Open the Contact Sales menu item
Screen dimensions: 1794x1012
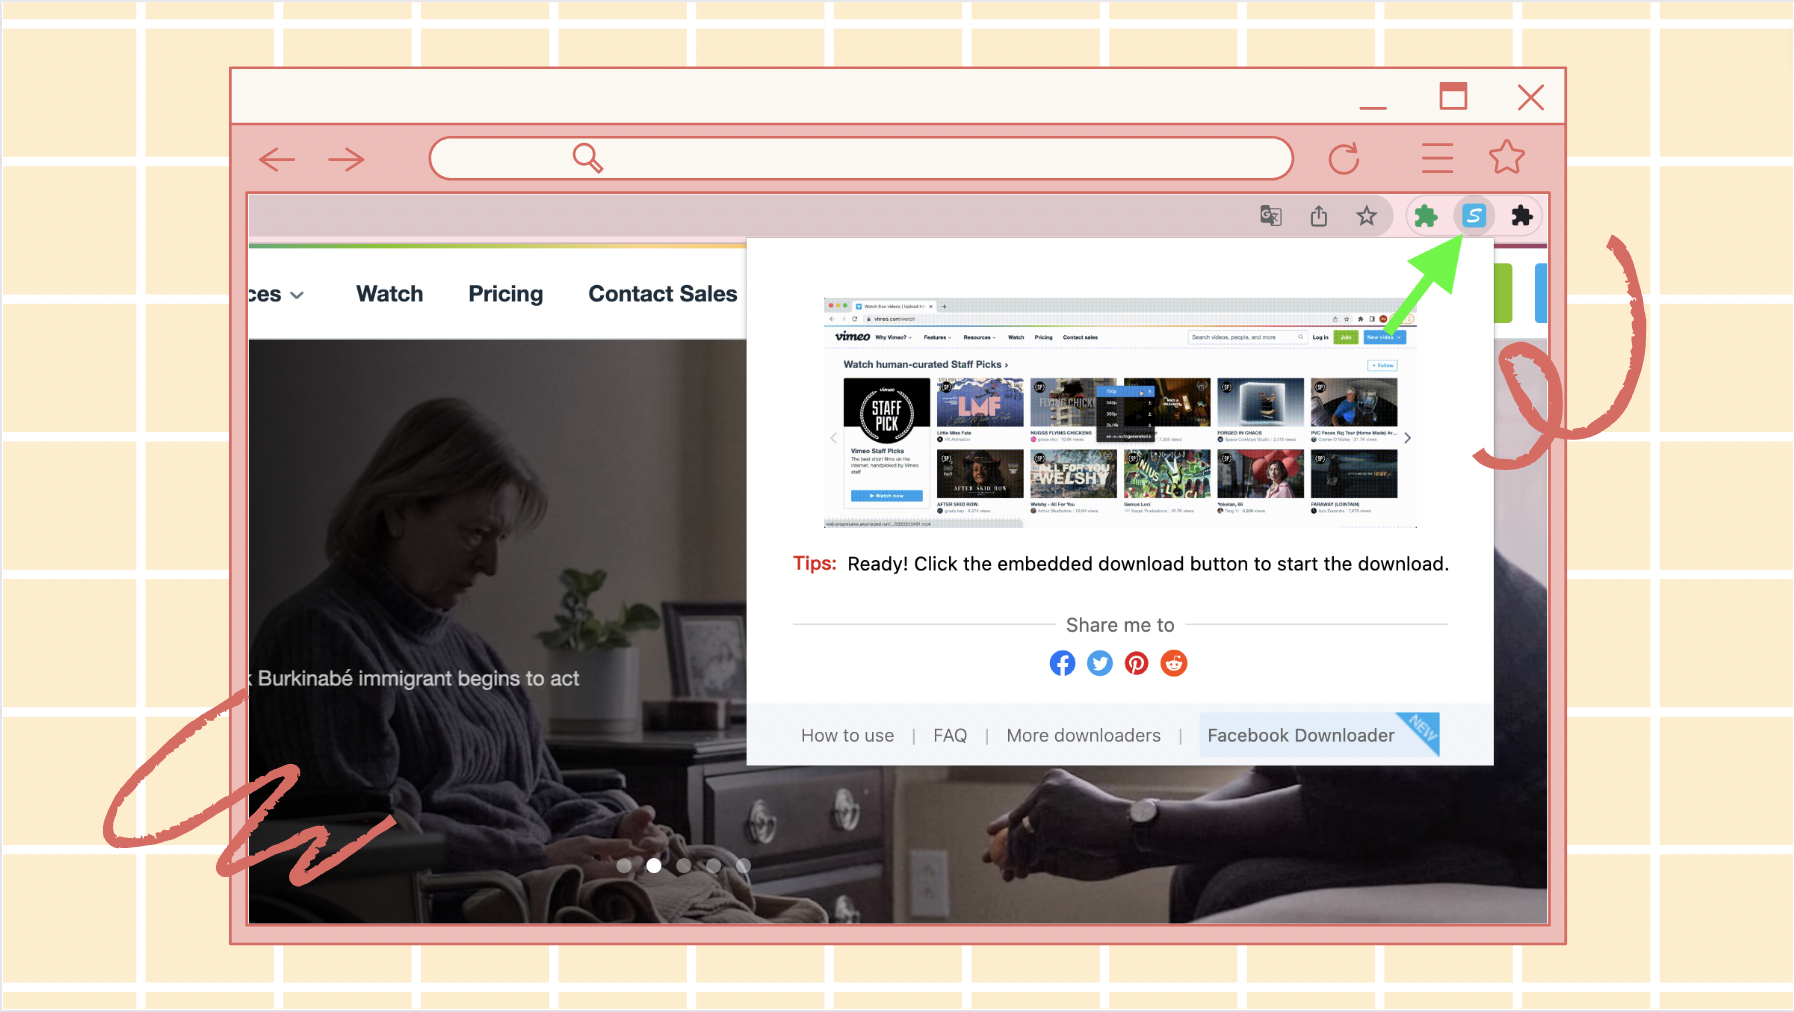(663, 294)
